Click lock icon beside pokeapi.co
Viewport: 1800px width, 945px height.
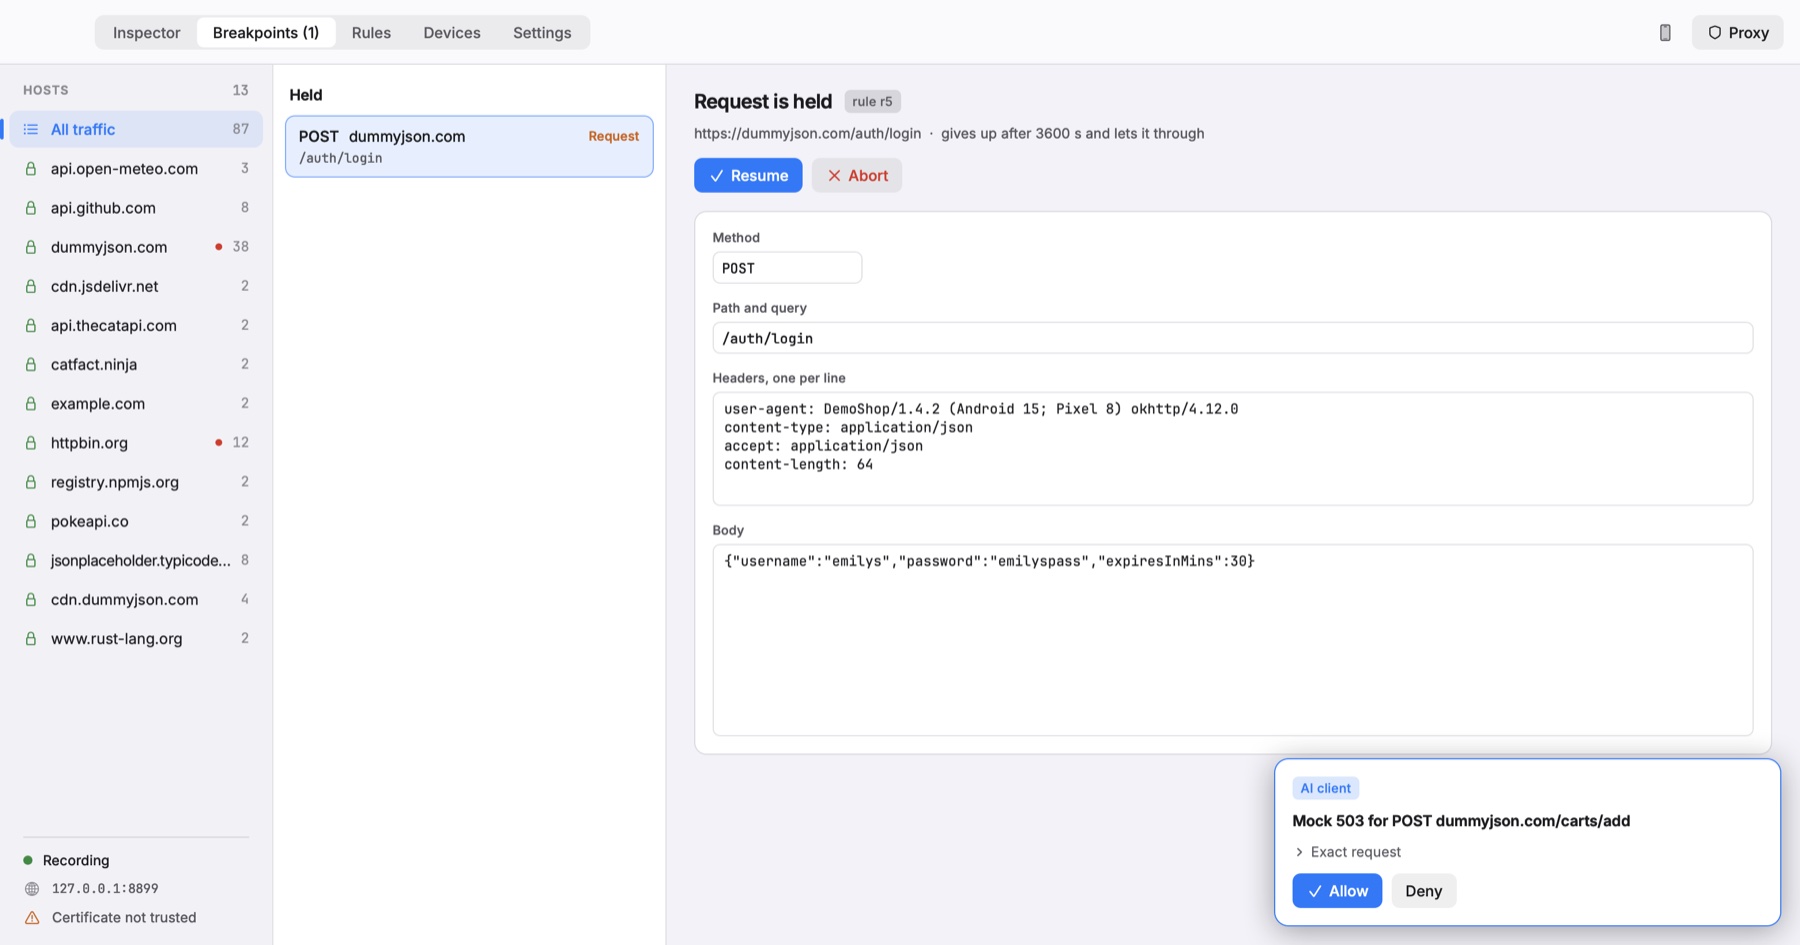31,521
